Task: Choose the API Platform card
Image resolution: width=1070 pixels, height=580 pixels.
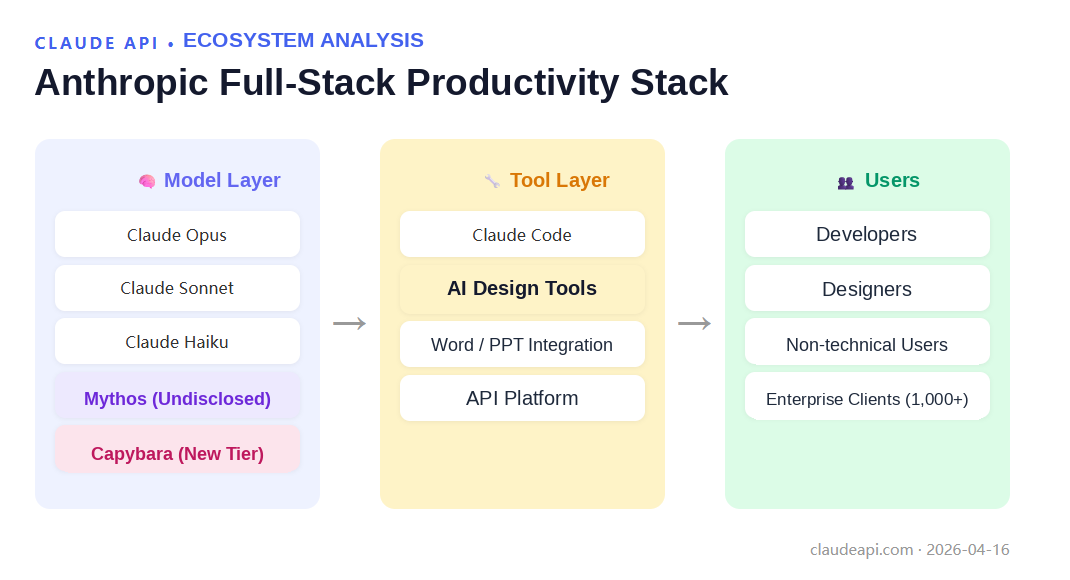Action: pos(522,398)
